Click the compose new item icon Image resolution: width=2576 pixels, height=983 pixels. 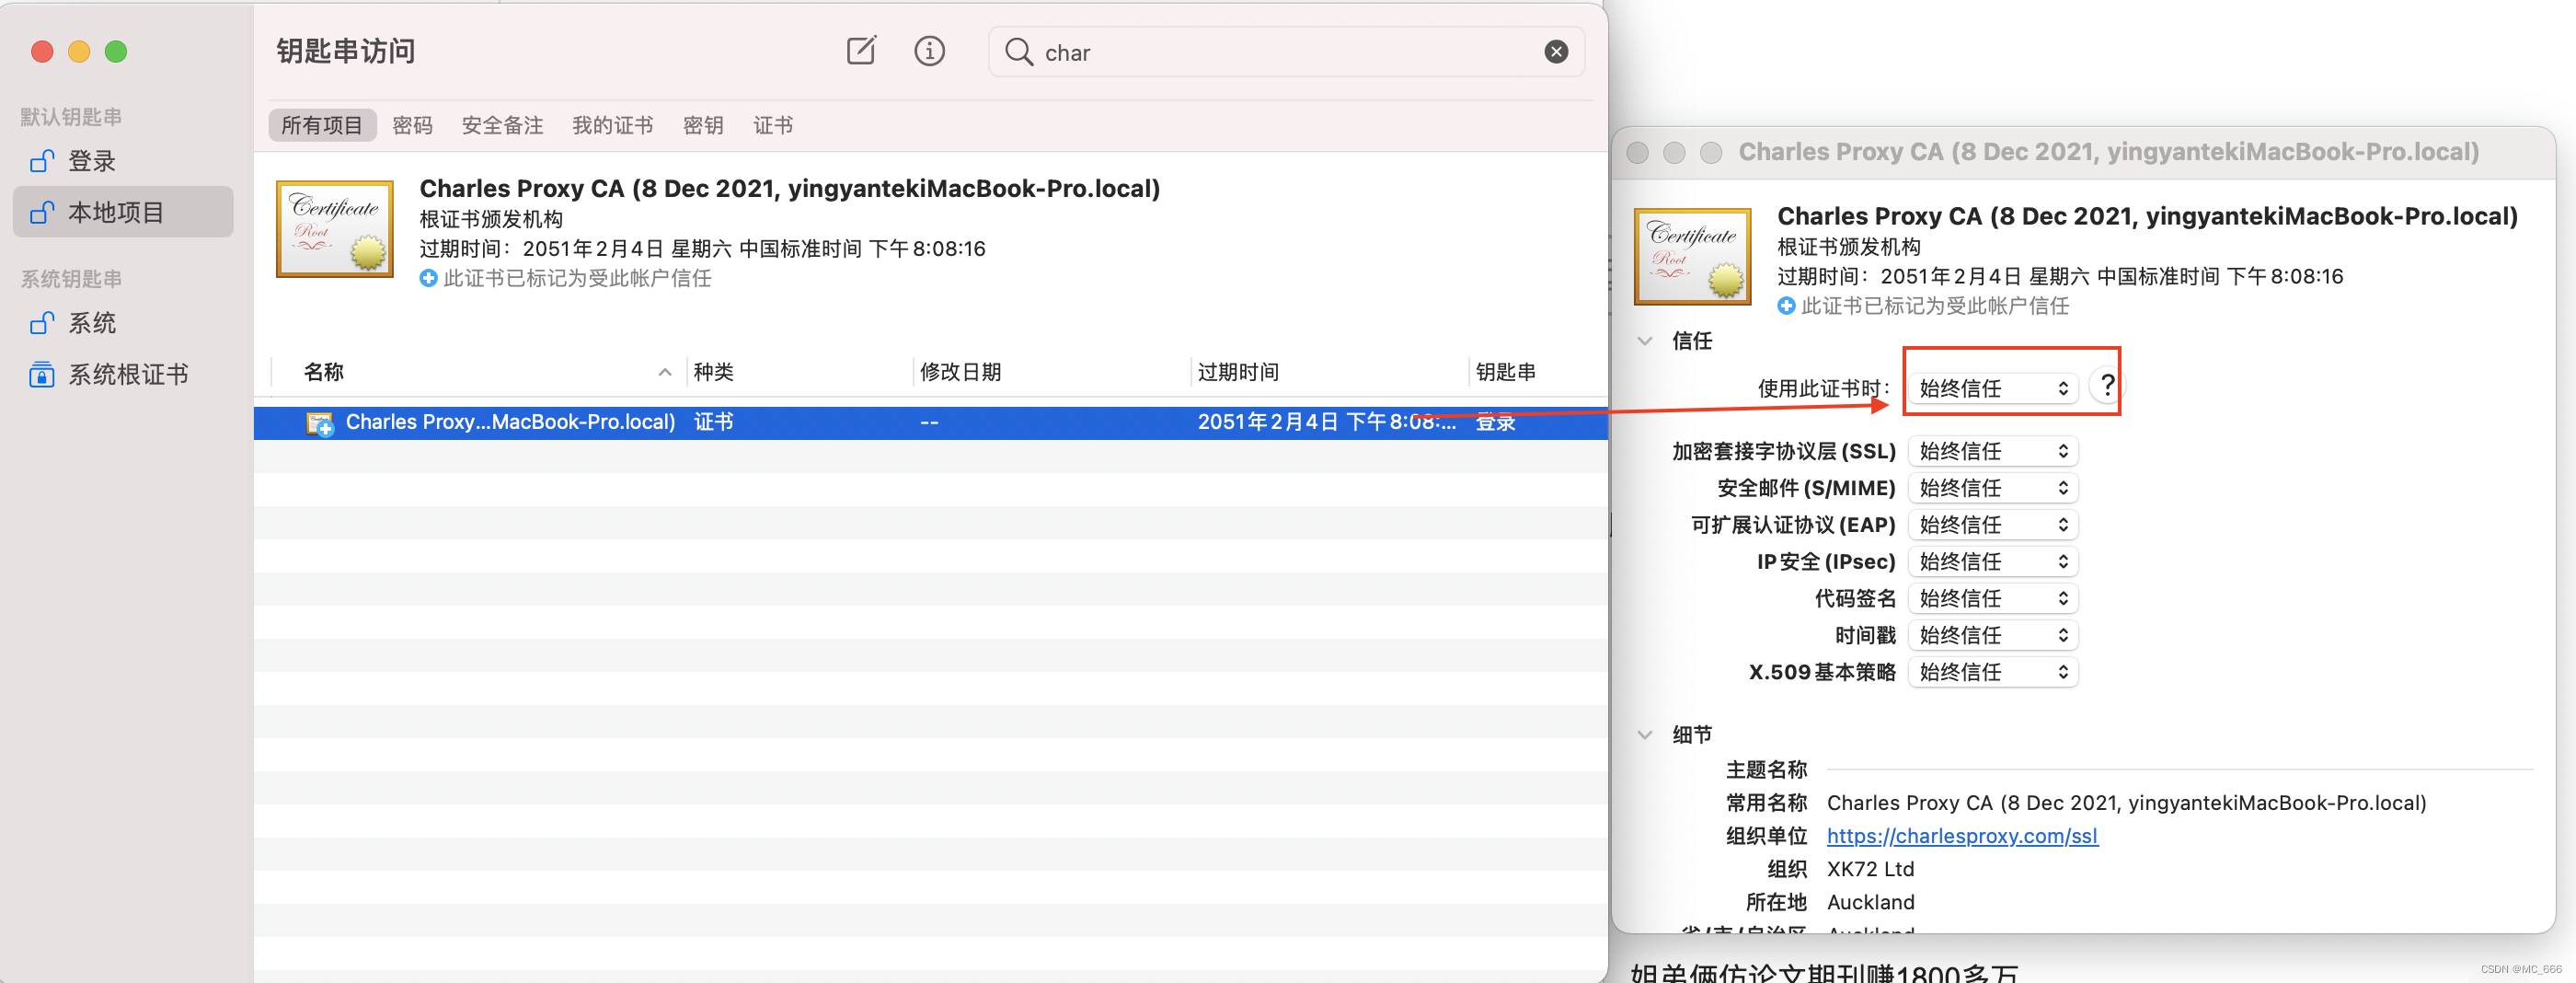(x=861, y=51)
